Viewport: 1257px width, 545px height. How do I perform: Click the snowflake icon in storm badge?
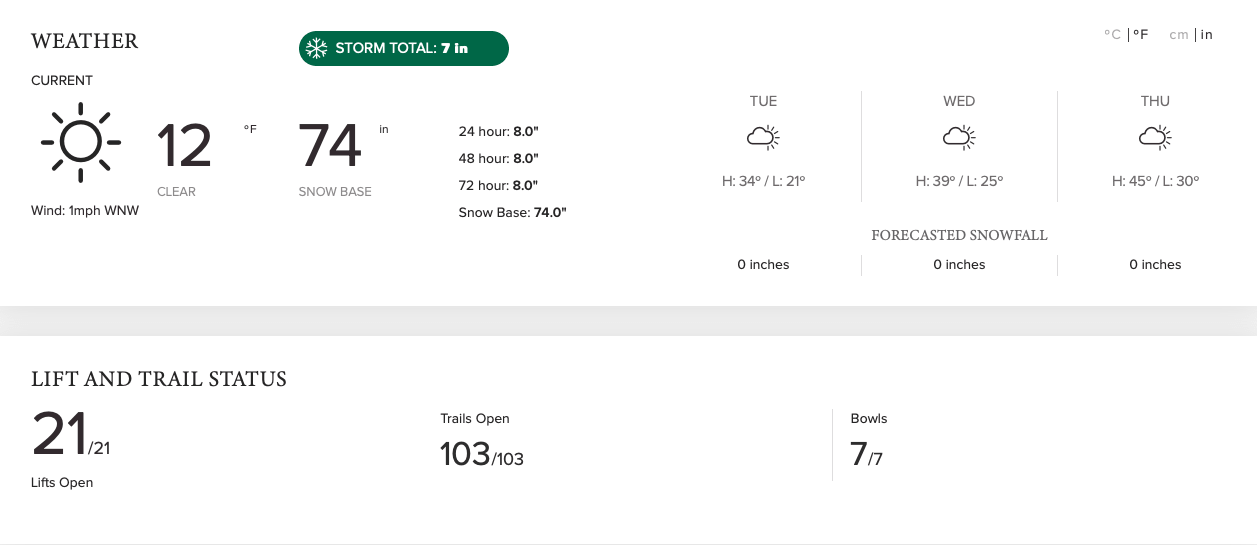[x=317, y=48]
